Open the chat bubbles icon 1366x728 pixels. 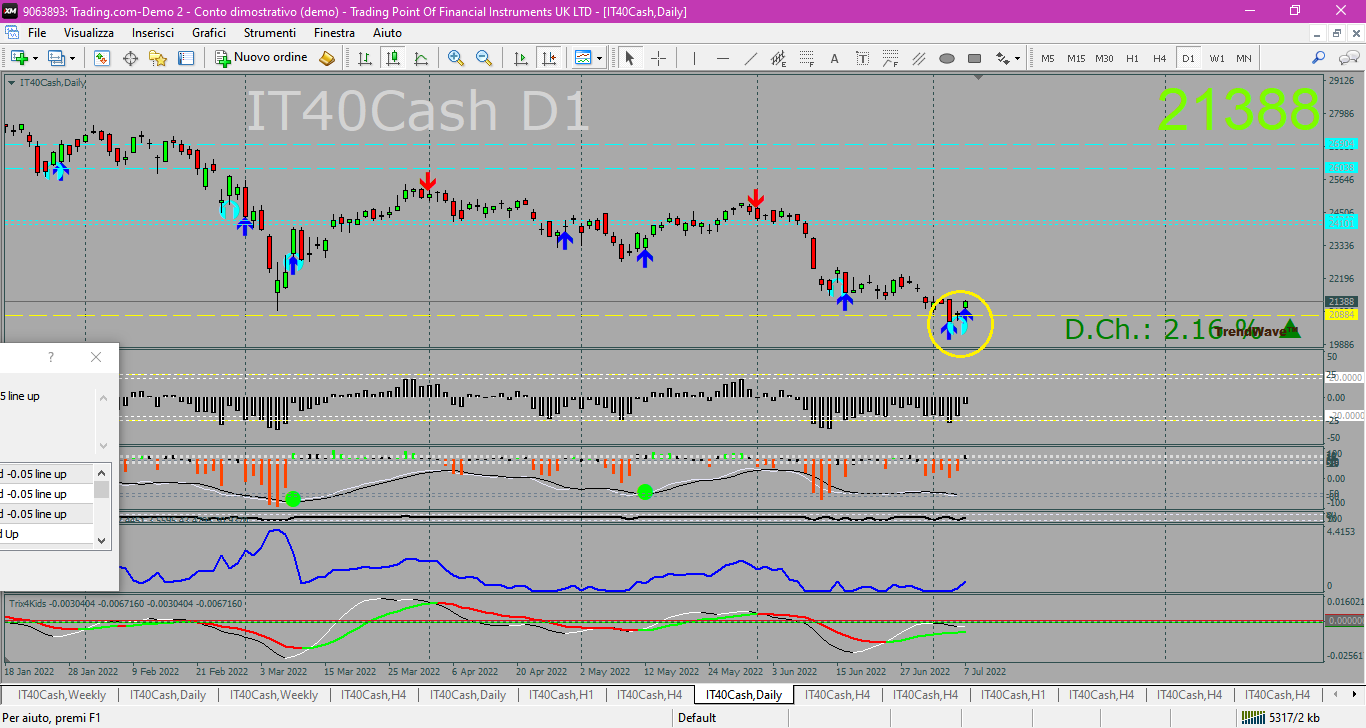pos(1347,58)
